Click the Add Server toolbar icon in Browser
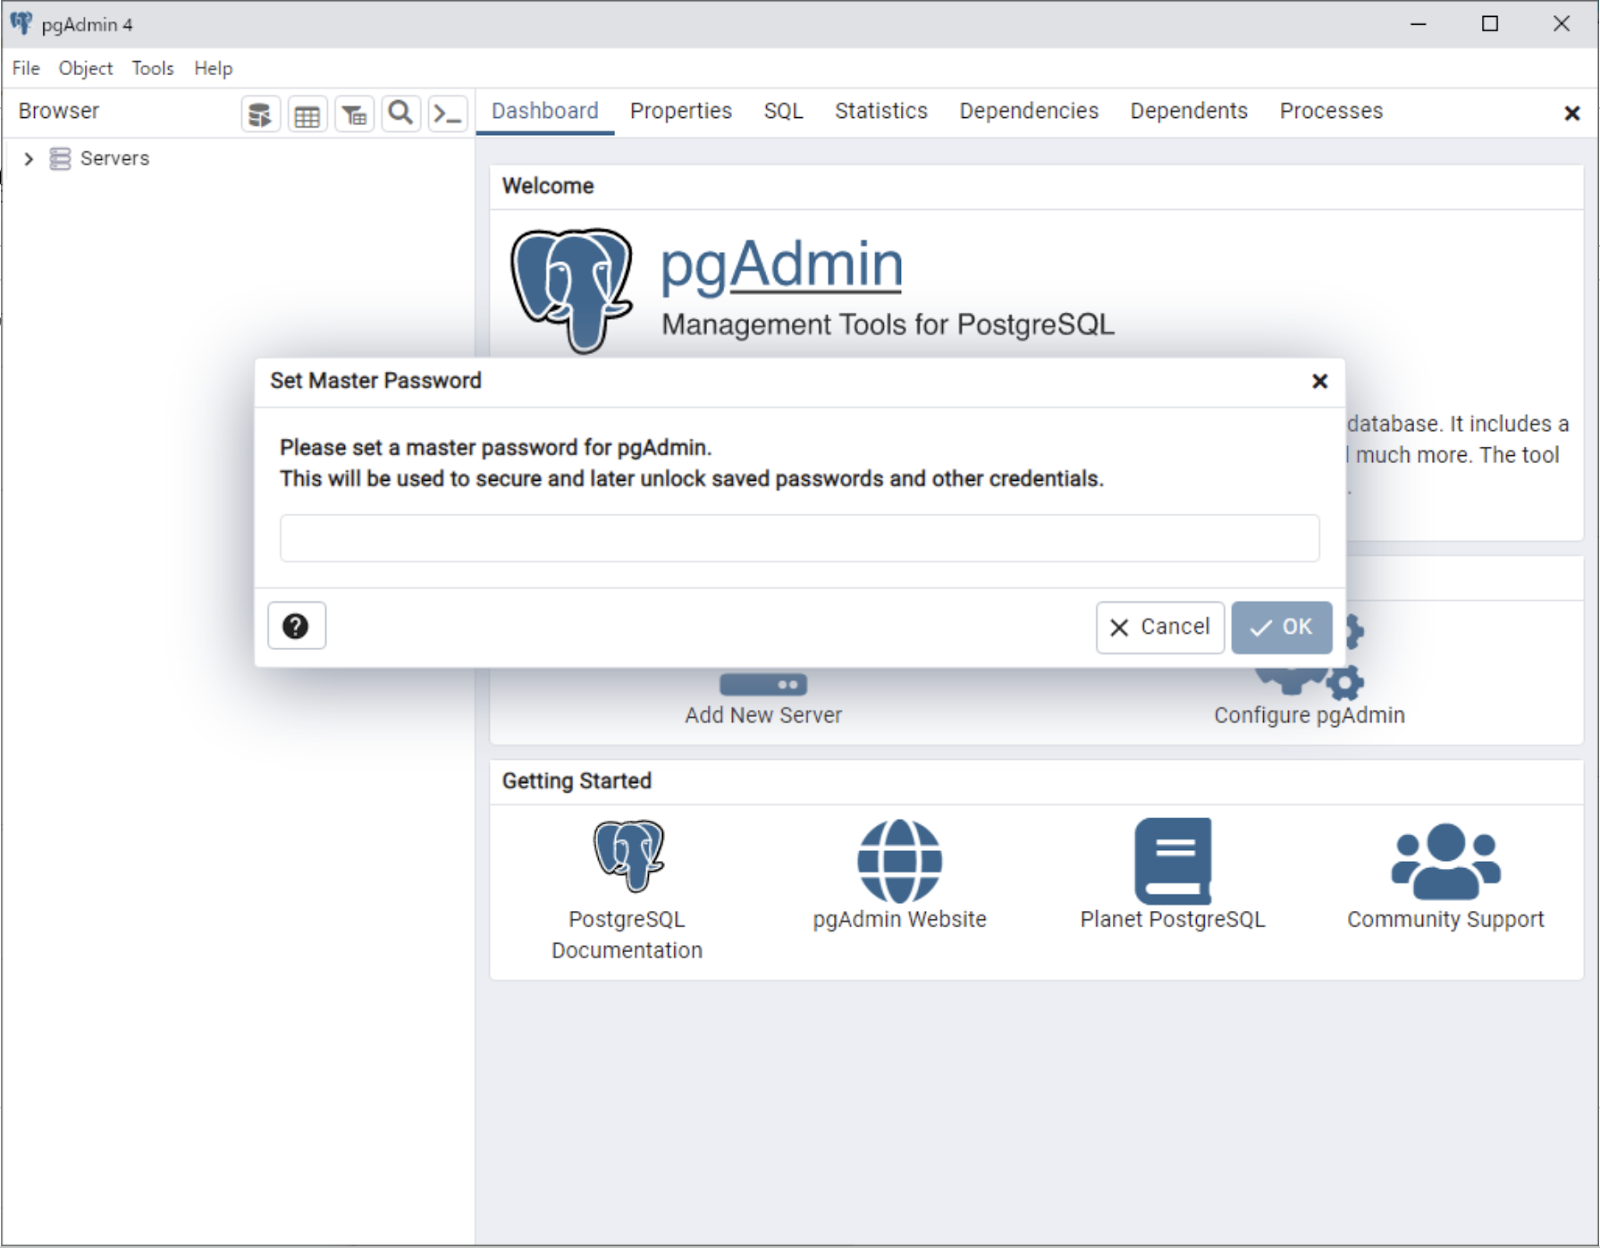This screenshot has width=1600, height=1248. click(x=261, y=114)
